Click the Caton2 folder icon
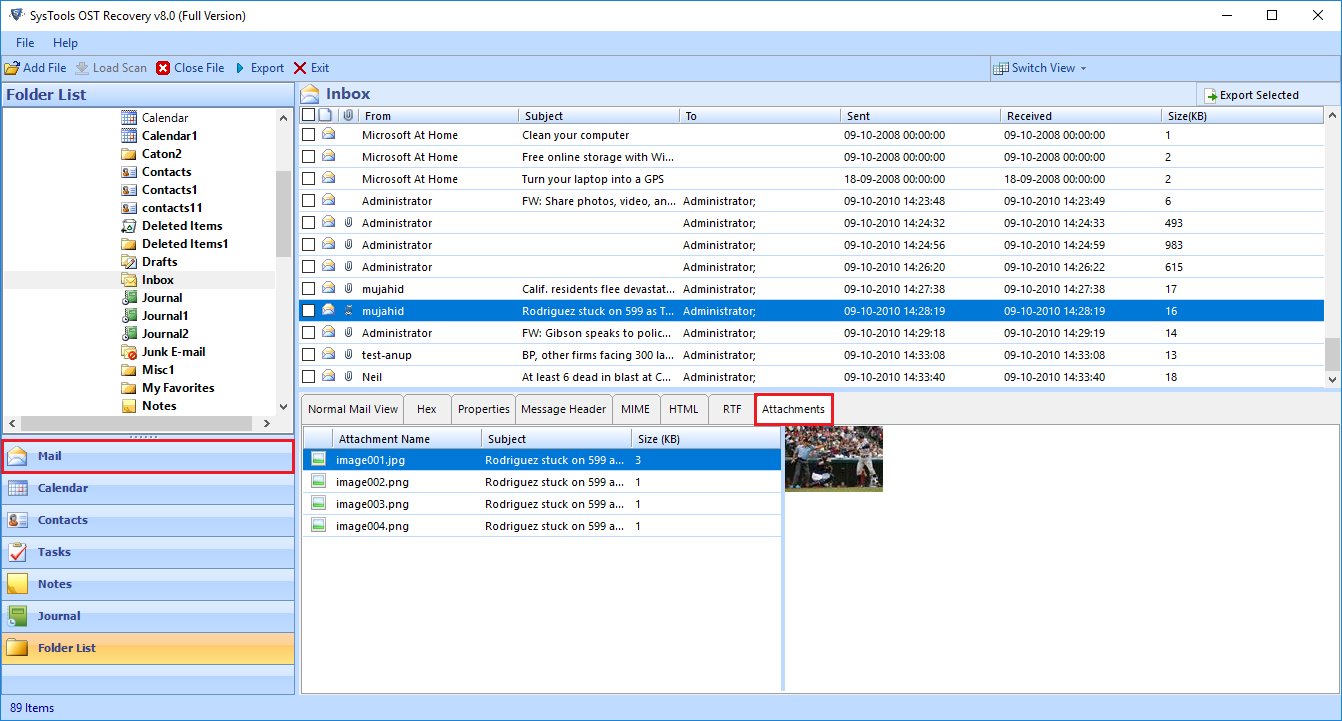1342x721 pixels. click(128, 154)
